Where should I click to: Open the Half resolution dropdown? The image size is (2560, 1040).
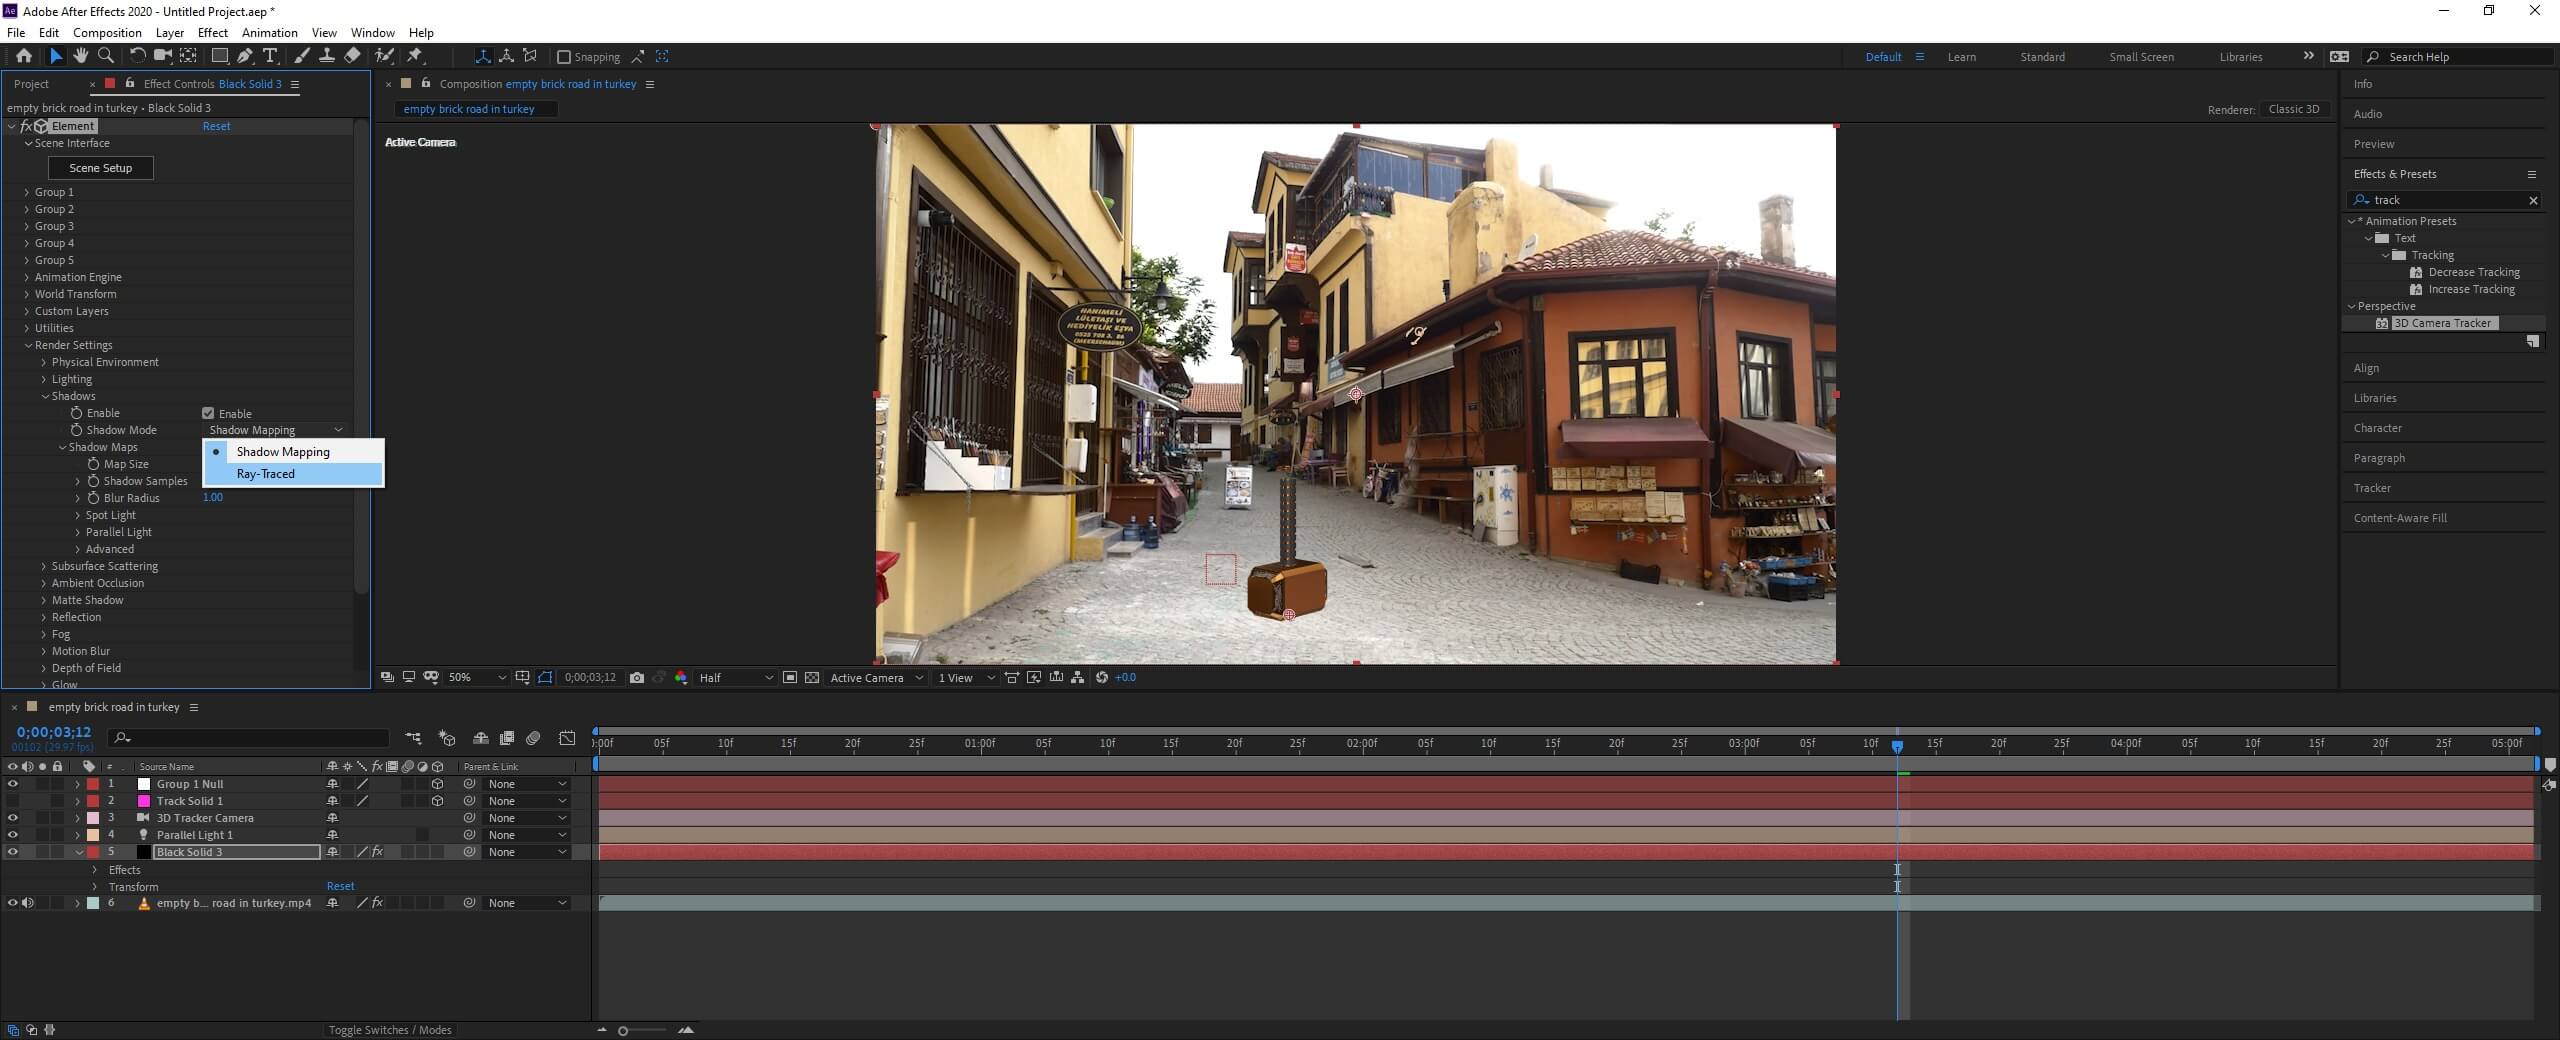pos(736,678)
